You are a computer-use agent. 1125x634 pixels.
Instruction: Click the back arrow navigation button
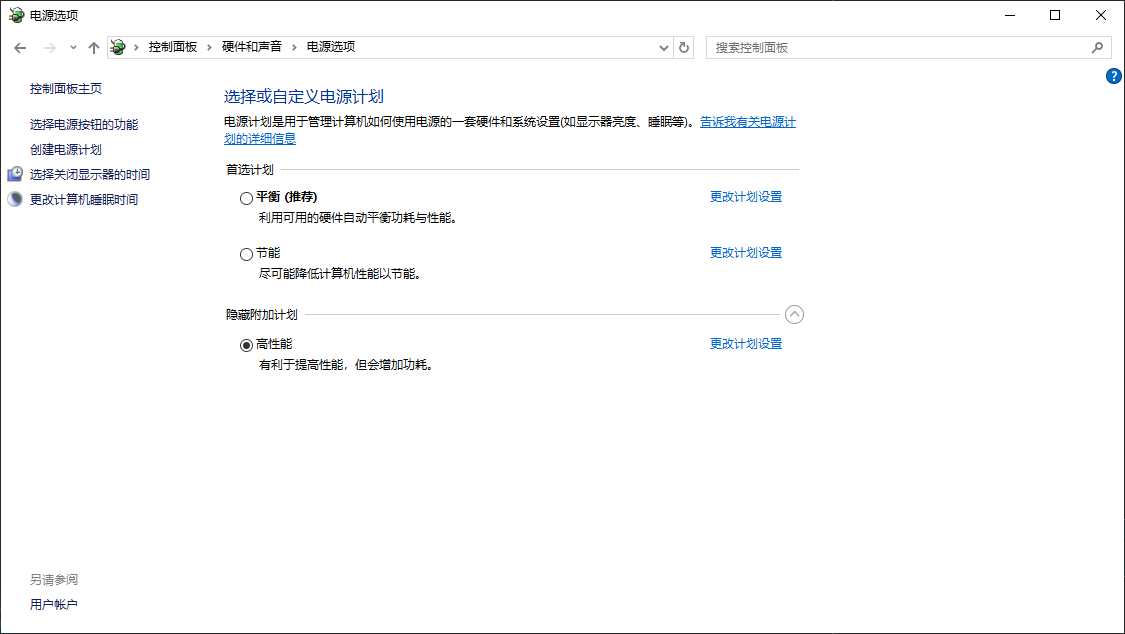click(x=20, y=47)
